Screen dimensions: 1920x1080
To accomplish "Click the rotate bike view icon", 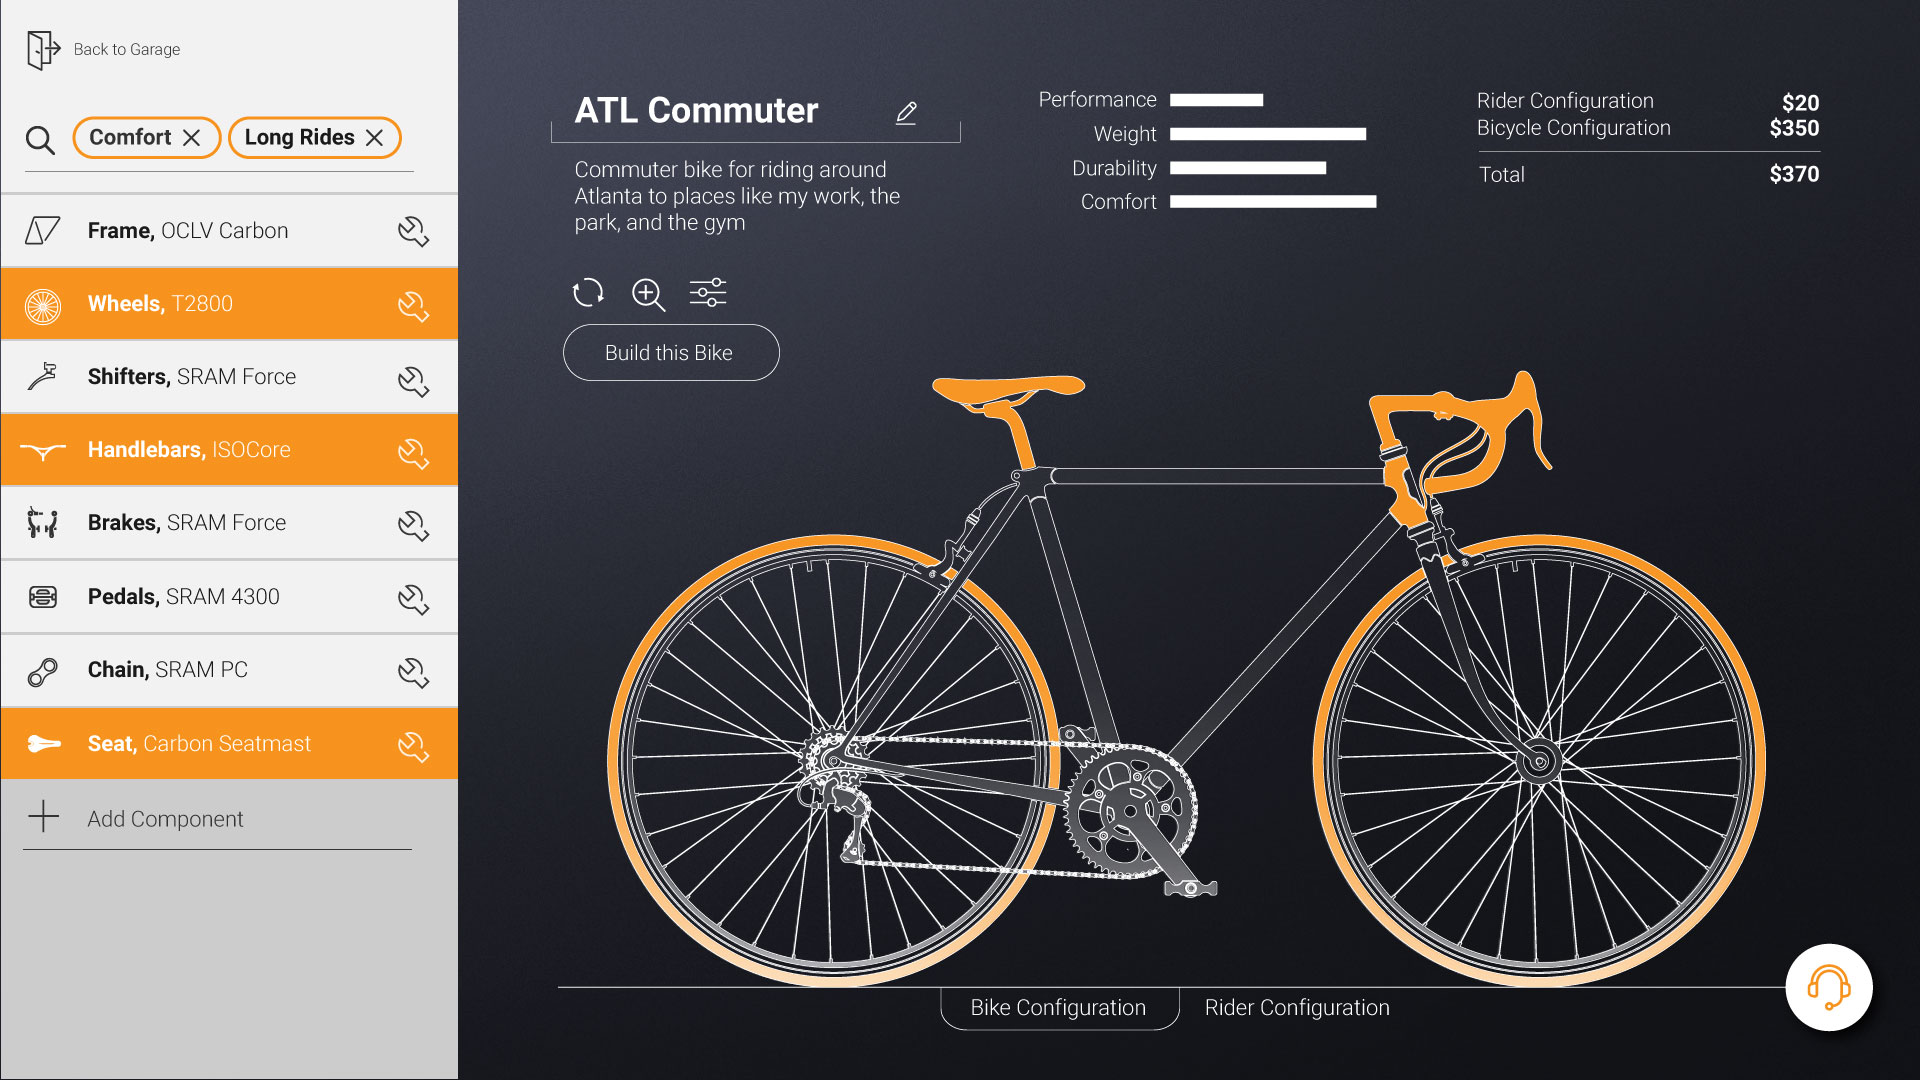I will click(x=588, y=293).
